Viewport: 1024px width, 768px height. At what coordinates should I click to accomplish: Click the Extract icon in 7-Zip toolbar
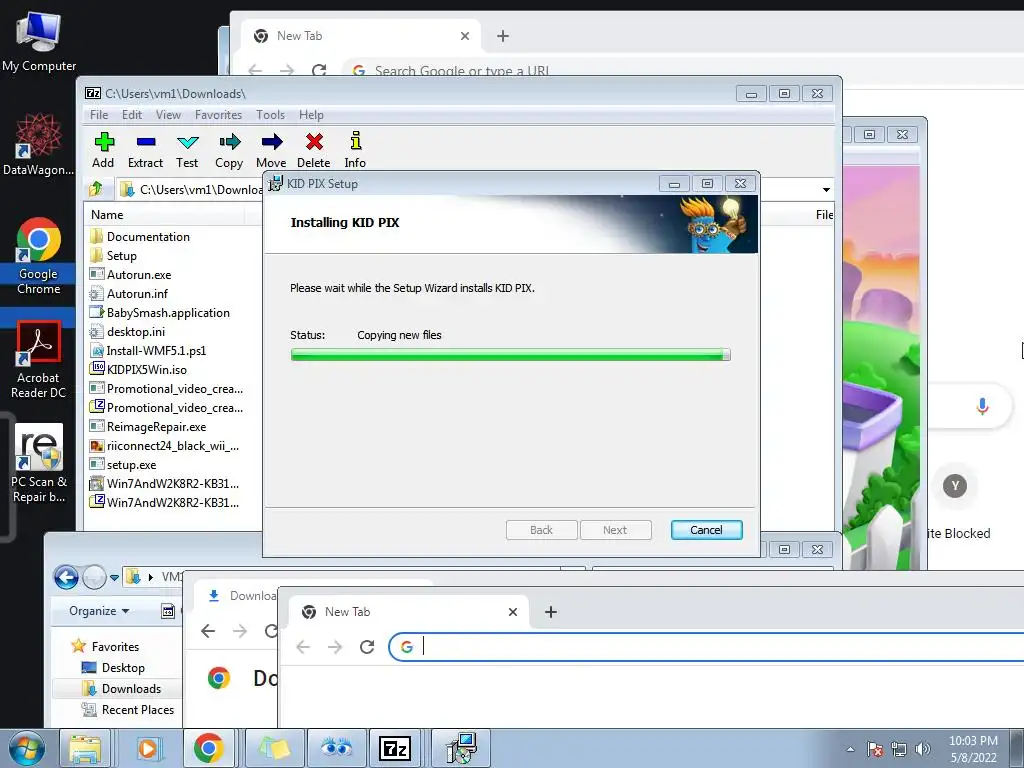[x=146, y=142]
